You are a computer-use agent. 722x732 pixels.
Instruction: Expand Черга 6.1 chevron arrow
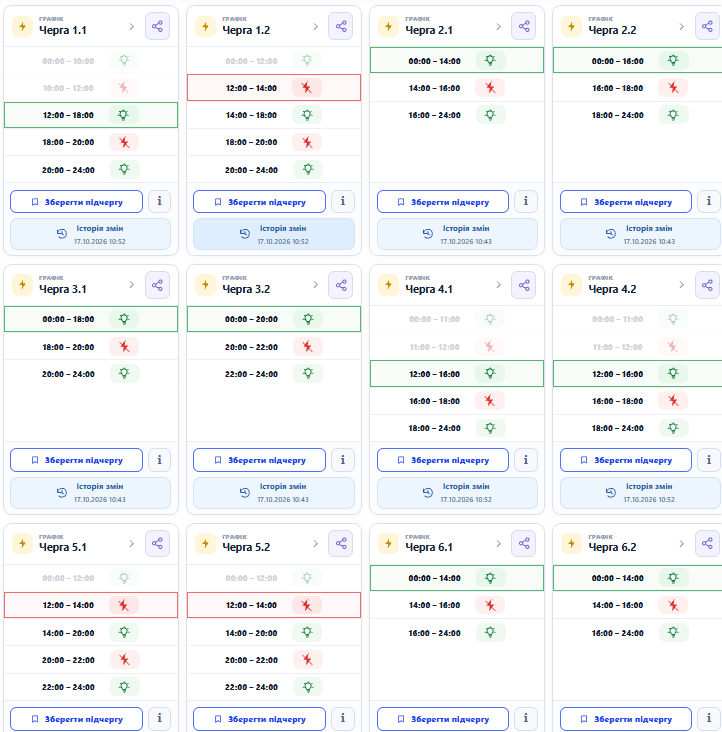(498, 543)
